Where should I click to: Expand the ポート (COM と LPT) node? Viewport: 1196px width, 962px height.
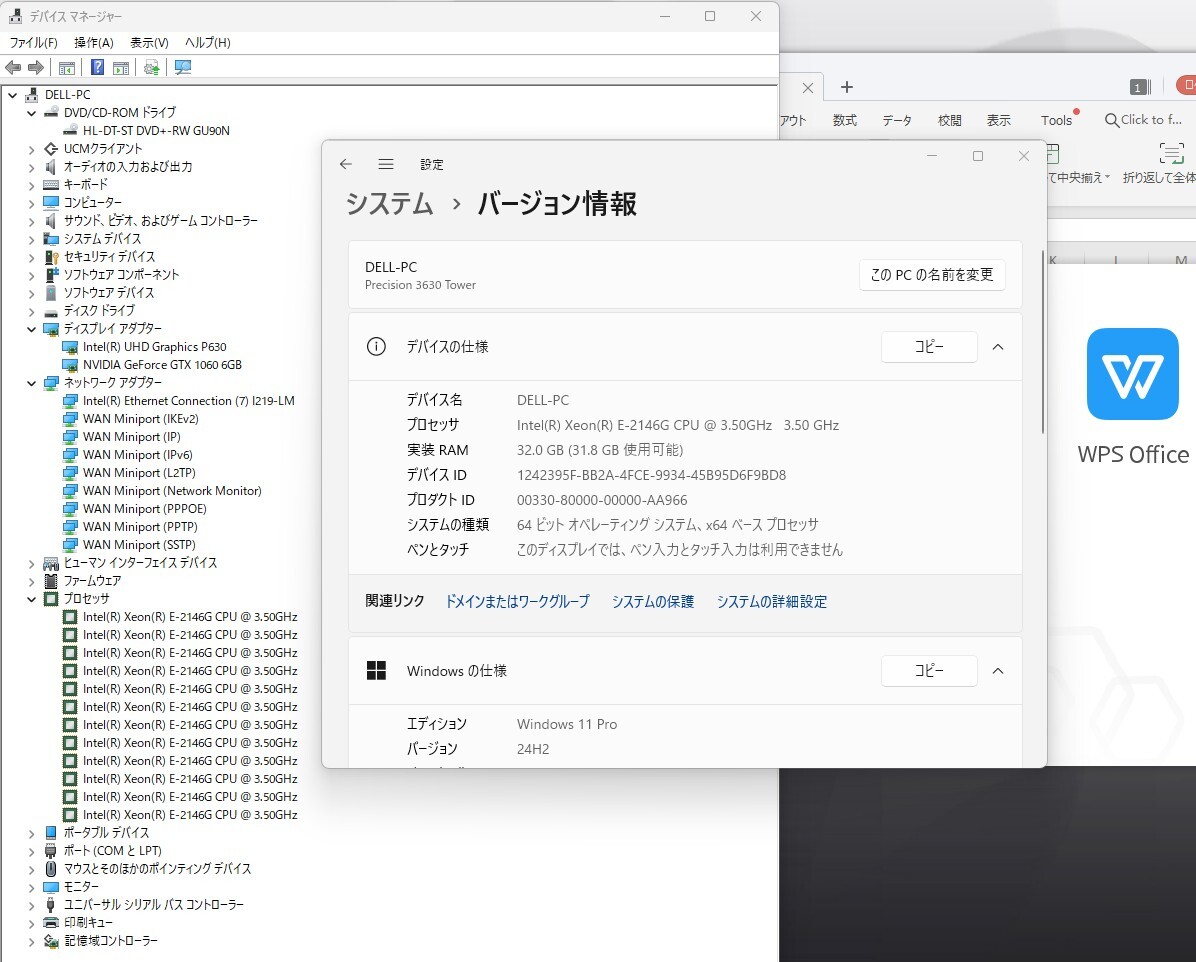31,851
